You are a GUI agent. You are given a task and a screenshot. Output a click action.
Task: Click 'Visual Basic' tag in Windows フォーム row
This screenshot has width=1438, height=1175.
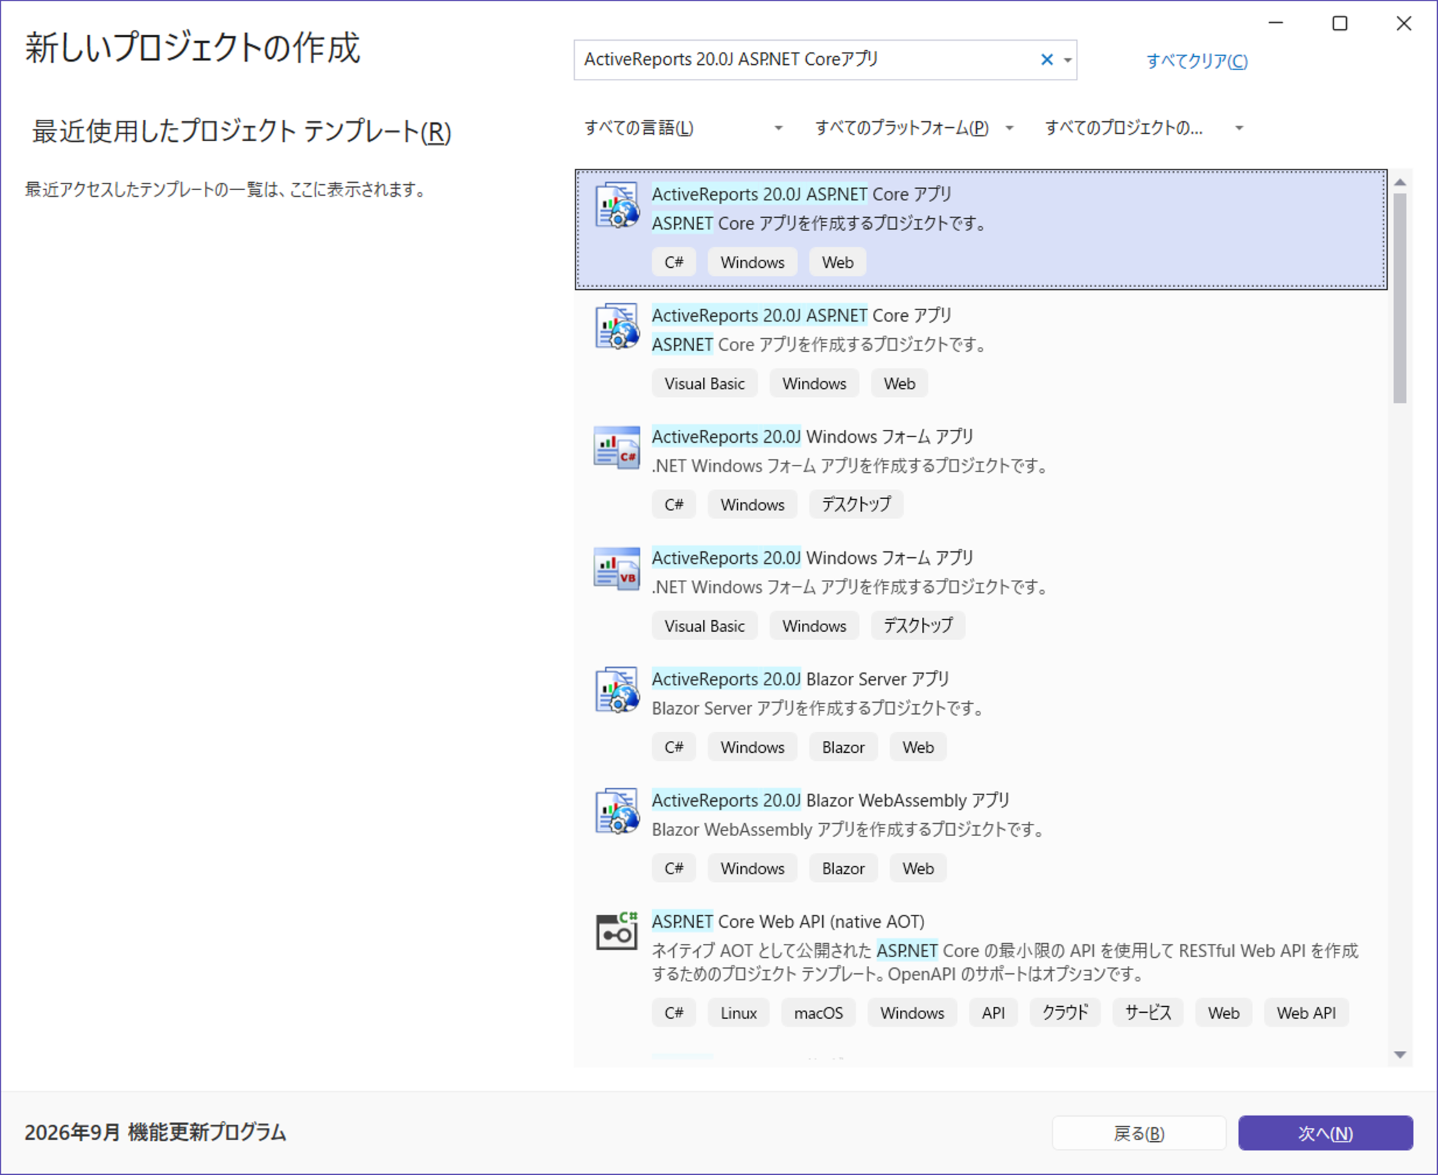(x=704, y=626)
